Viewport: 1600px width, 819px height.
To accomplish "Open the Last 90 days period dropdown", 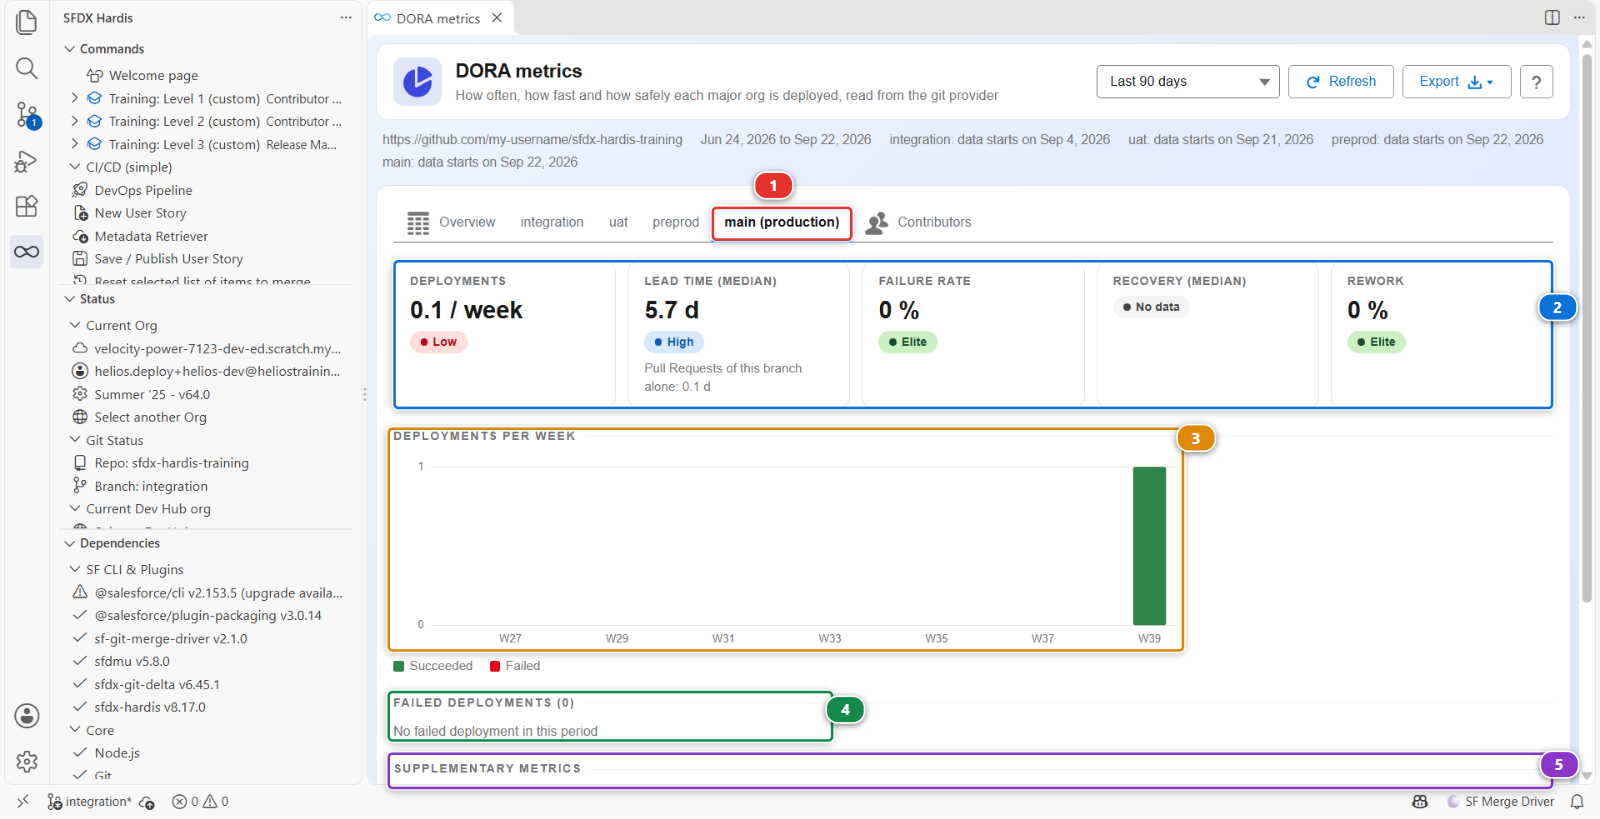I will click(1188, 82).
